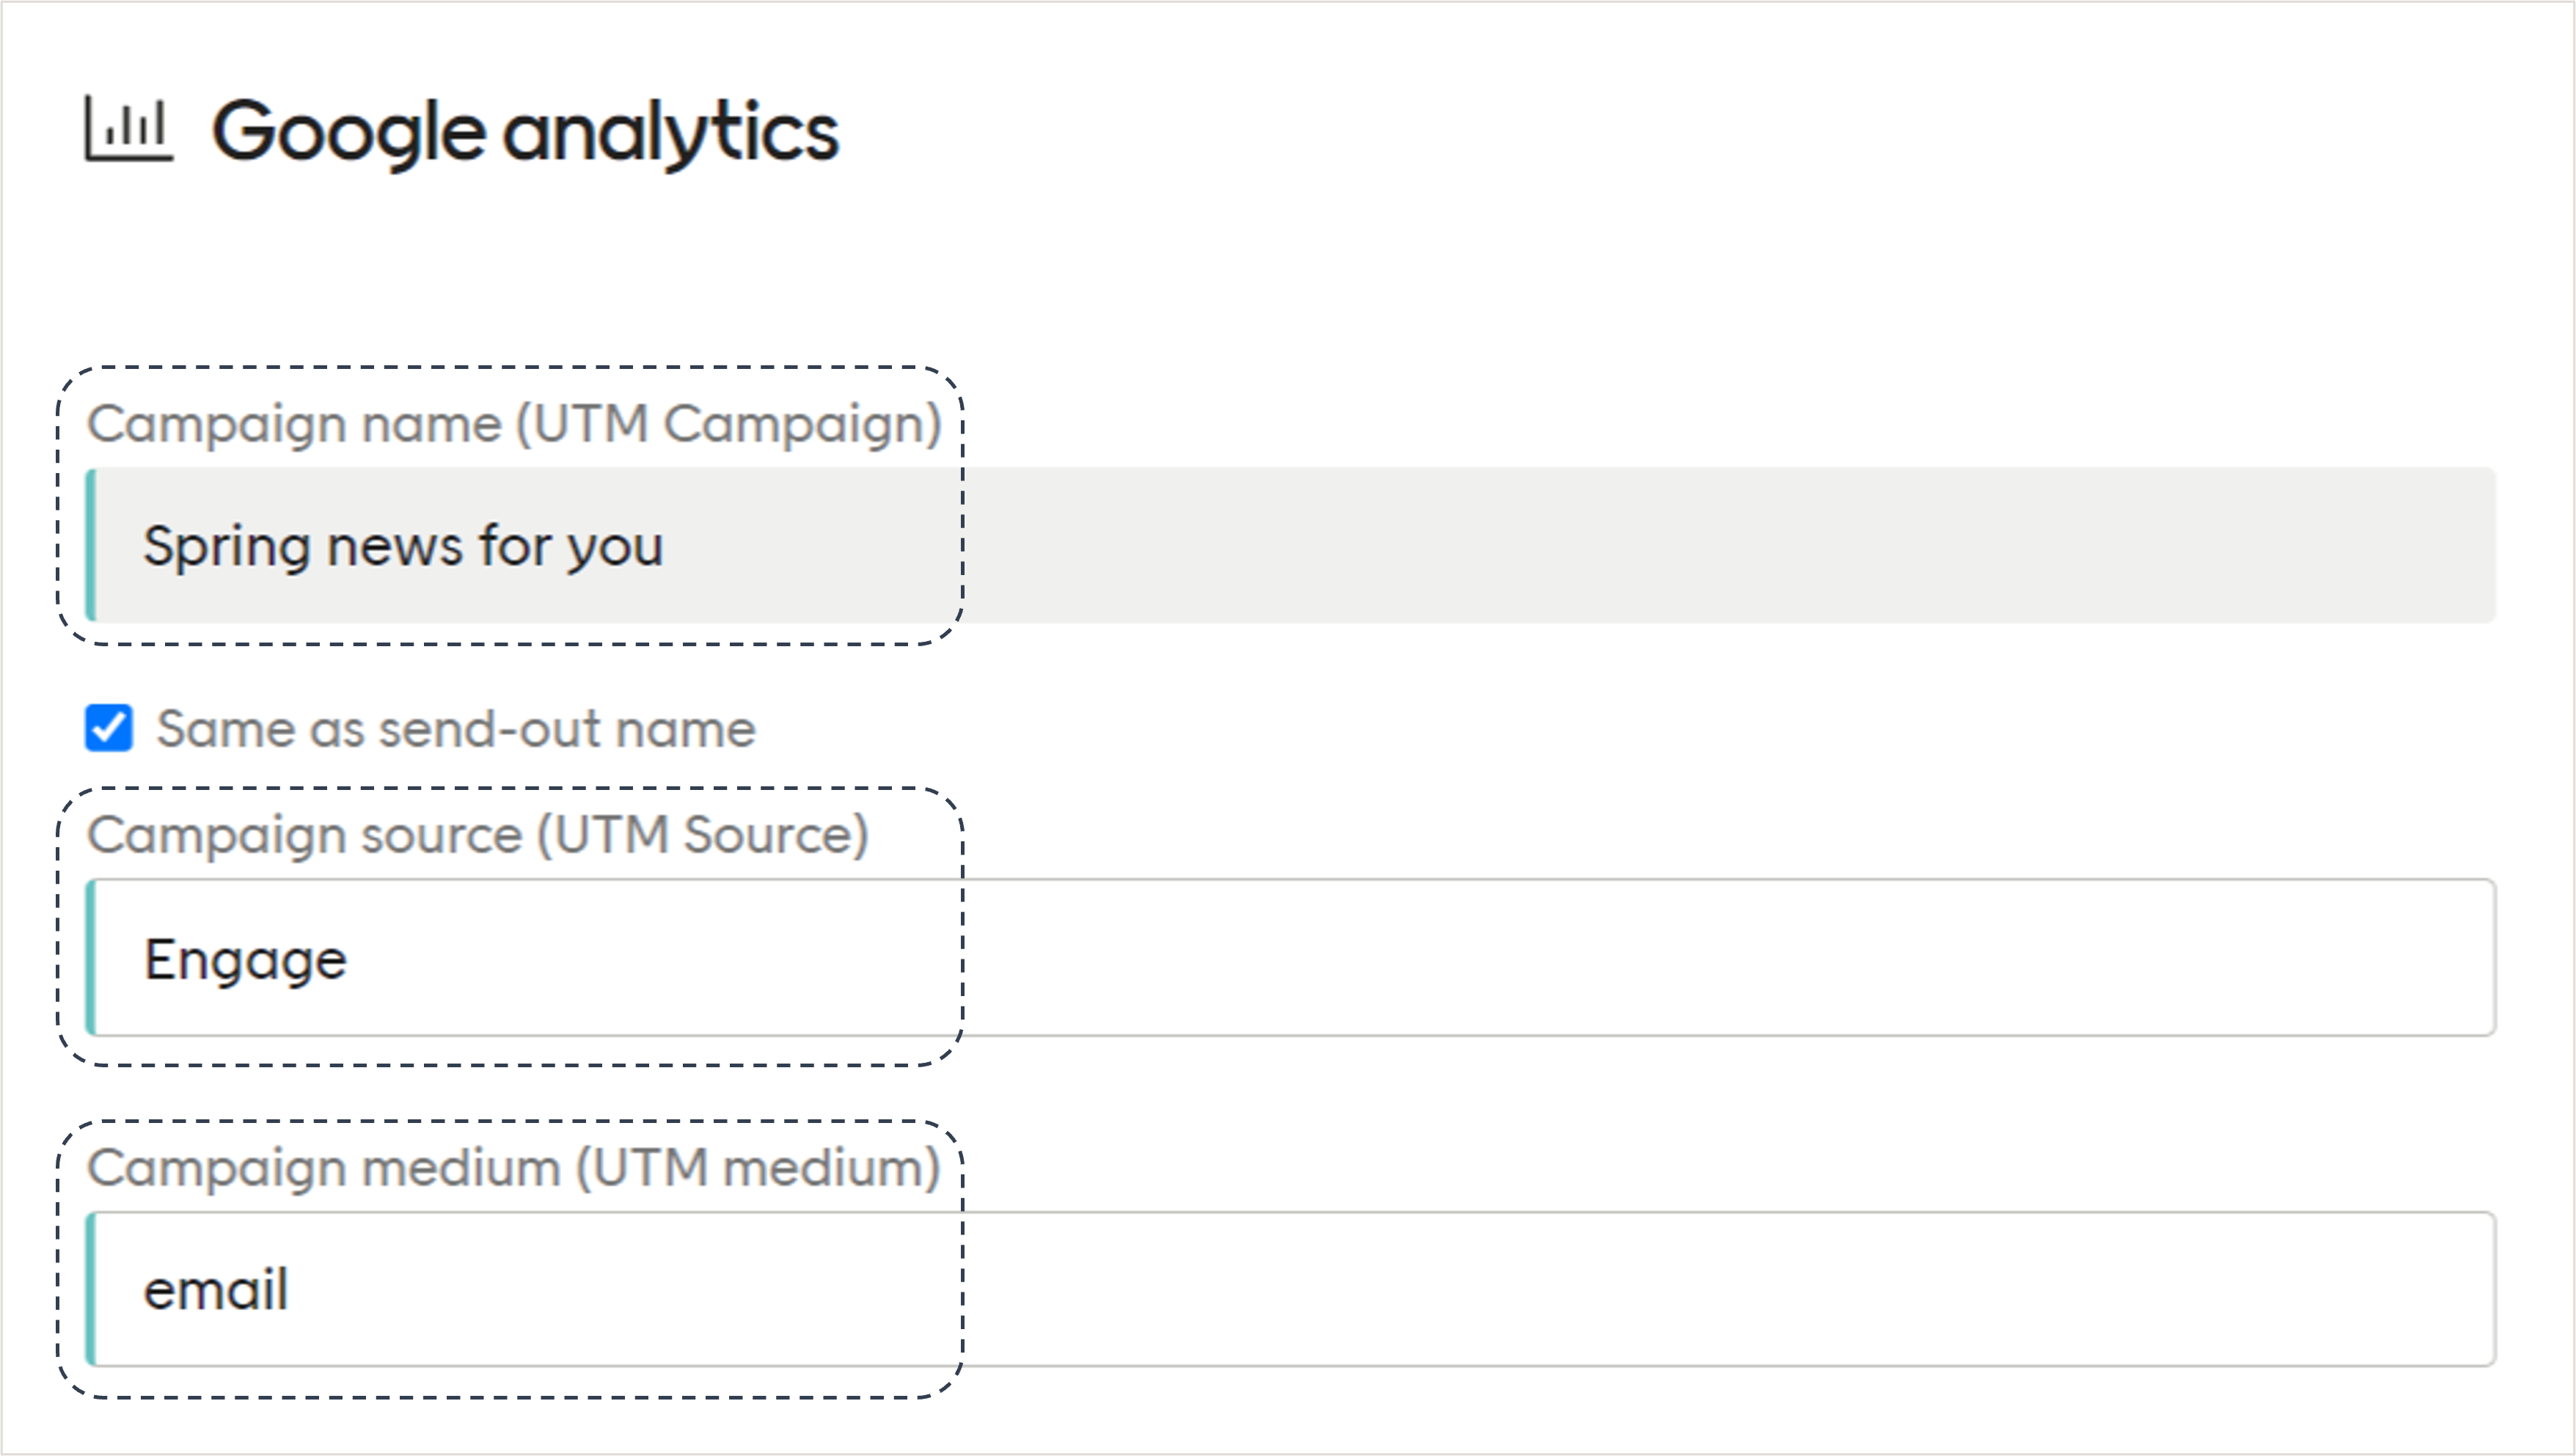Select the Engage value in Campaign source
The width and height of the screenshot is (2576, 1456).
pyautogui.click(x=246, y=960)
